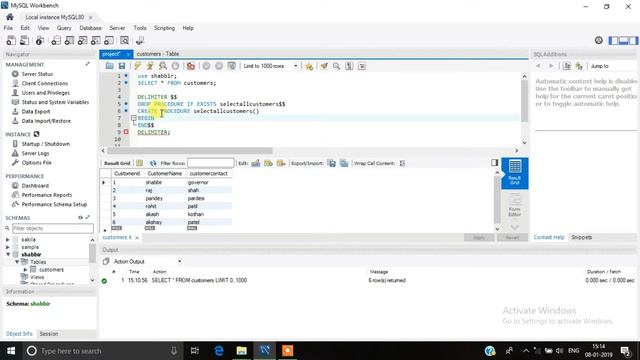Commit transaction icon in editor toolbar
This screenshot has height=360, width=640.
click(207, 66)
